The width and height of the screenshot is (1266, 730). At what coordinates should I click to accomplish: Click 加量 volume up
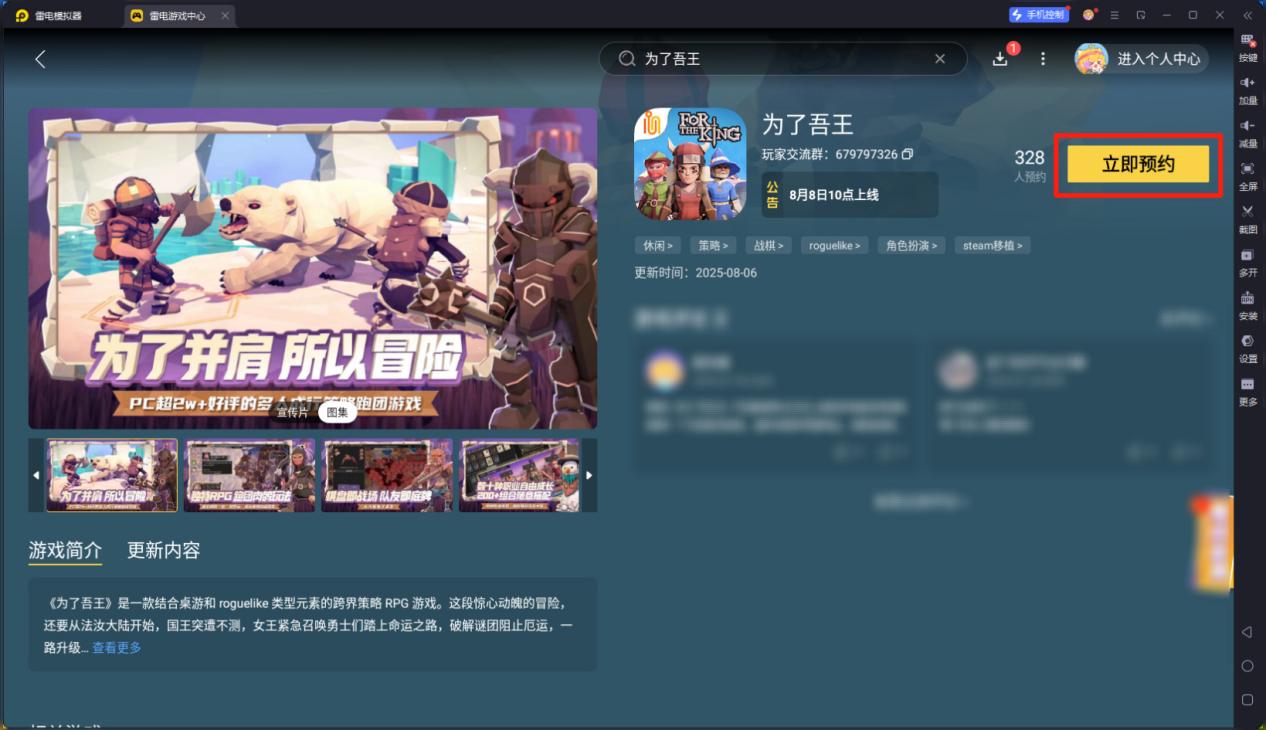1247,90
